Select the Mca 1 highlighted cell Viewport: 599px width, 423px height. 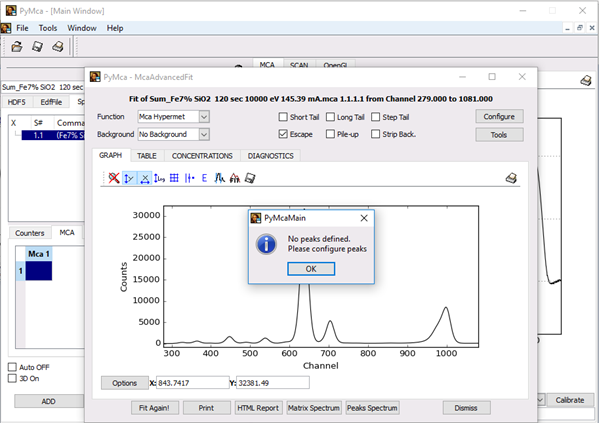coord(39,271)
